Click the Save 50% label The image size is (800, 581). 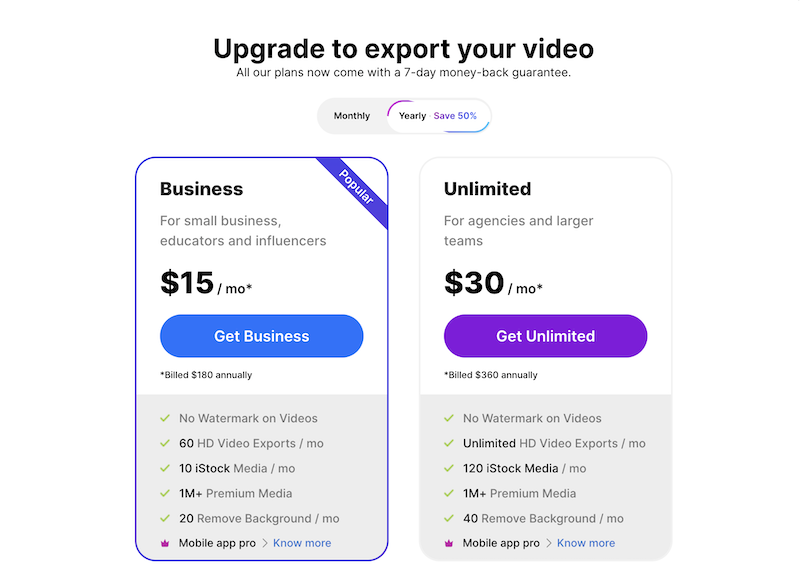click(455, 116)
